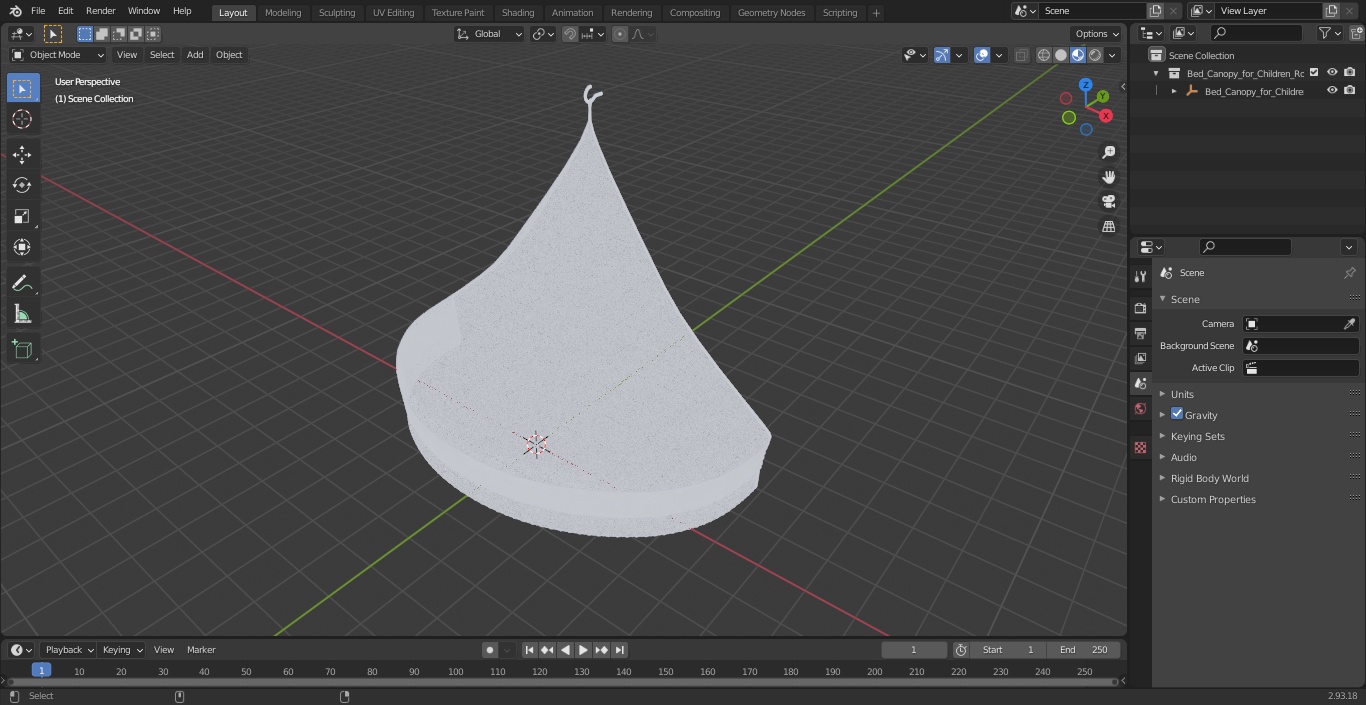Screen dimensions: 1366x705
Task: Choose the Move tool
Action: click(x=22, y=155)
